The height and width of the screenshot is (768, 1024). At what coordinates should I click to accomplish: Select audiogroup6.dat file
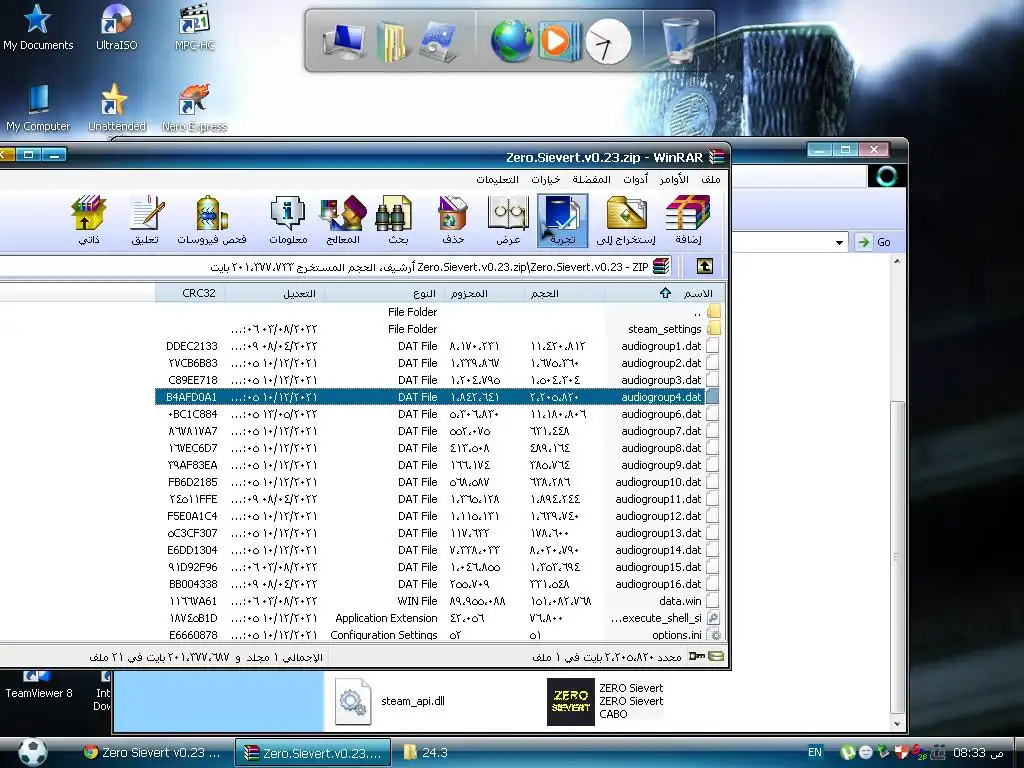(438, 413)
